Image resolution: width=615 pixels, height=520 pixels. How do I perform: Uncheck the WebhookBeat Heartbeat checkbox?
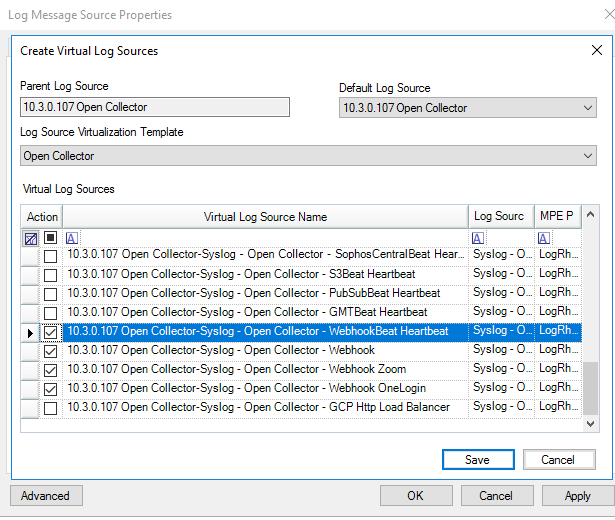(x=50, y=332)
